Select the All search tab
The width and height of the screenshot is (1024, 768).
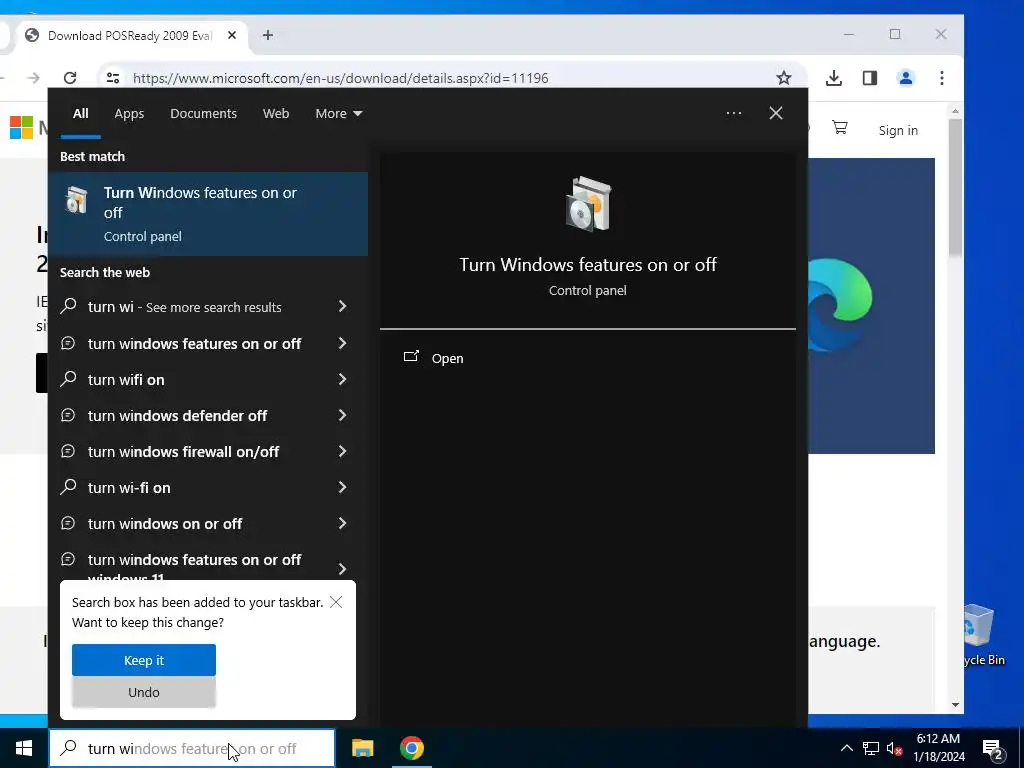(x=80, y=114)
